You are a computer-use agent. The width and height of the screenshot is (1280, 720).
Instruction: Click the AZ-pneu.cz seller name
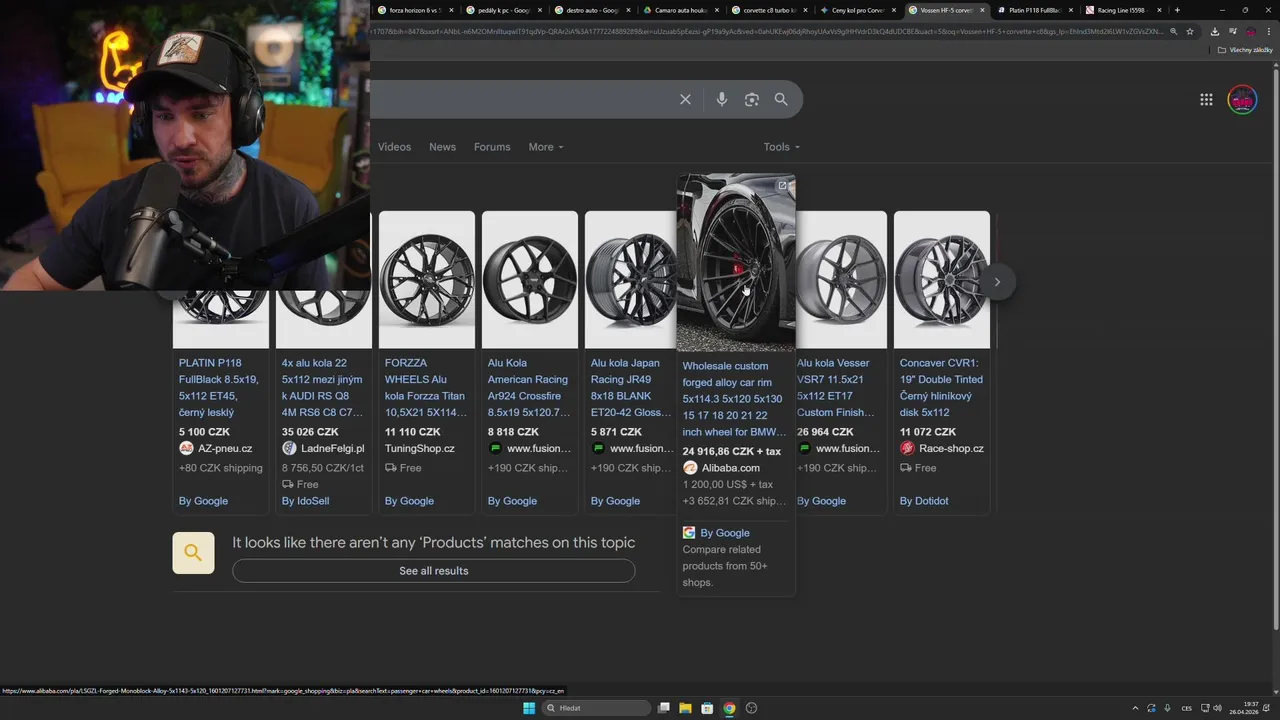pos(225,449)
